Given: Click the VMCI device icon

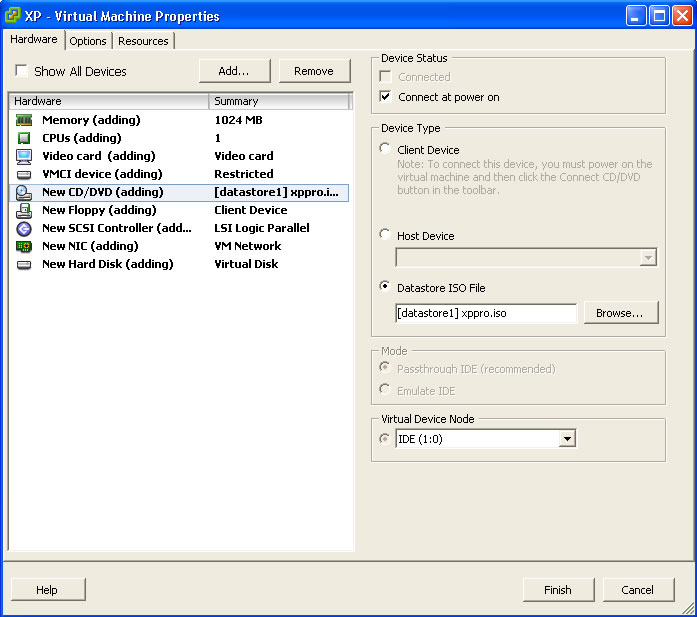Looking at the screenshot, I should tap(24, 175).
